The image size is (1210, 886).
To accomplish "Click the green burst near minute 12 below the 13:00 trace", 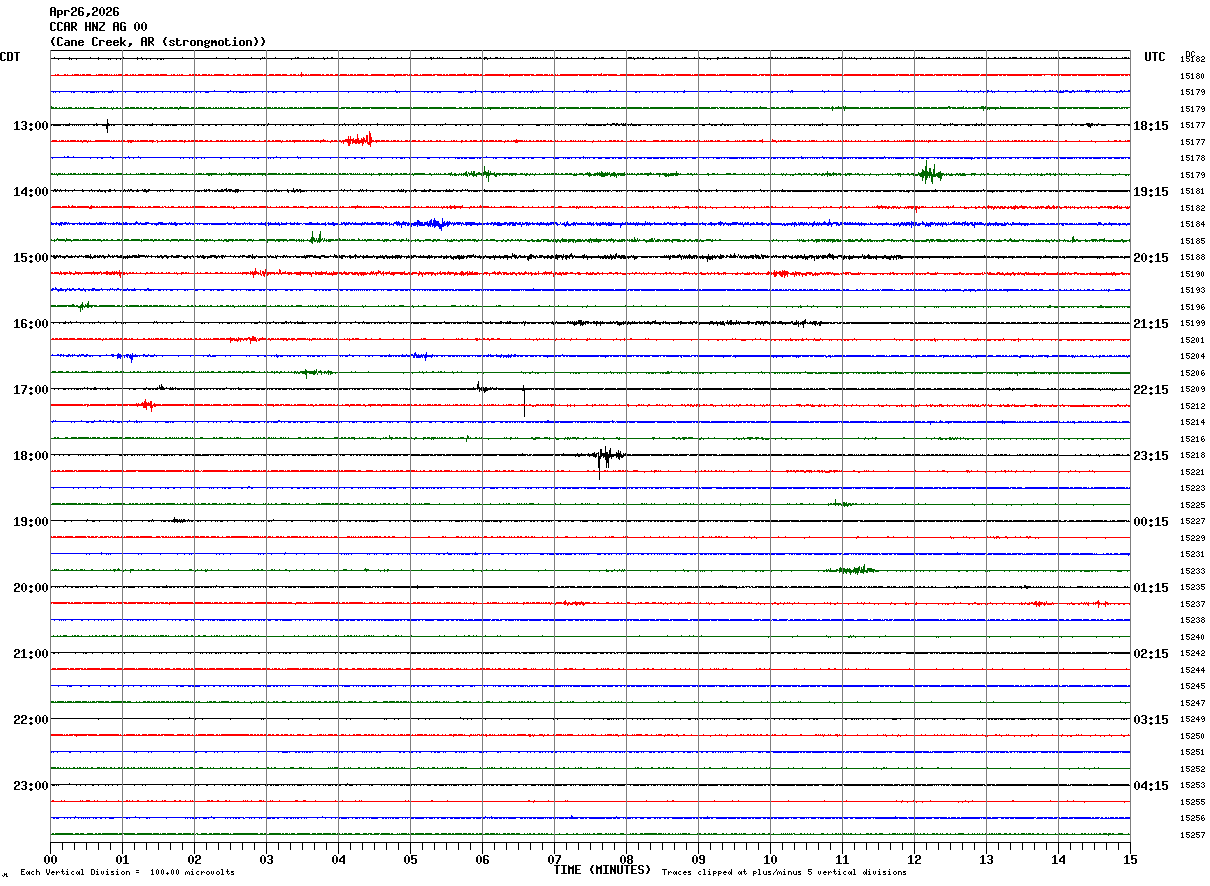I will pos(929,173).
